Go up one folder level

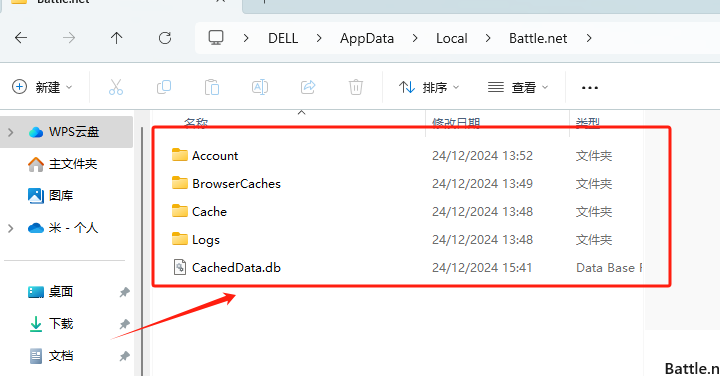point(117,38)
